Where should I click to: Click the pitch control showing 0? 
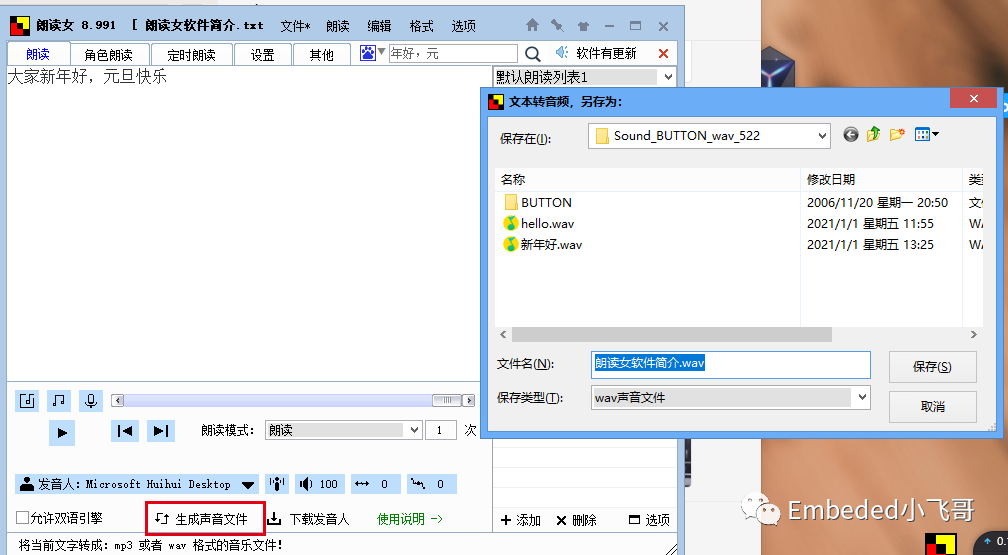[431, 484]
